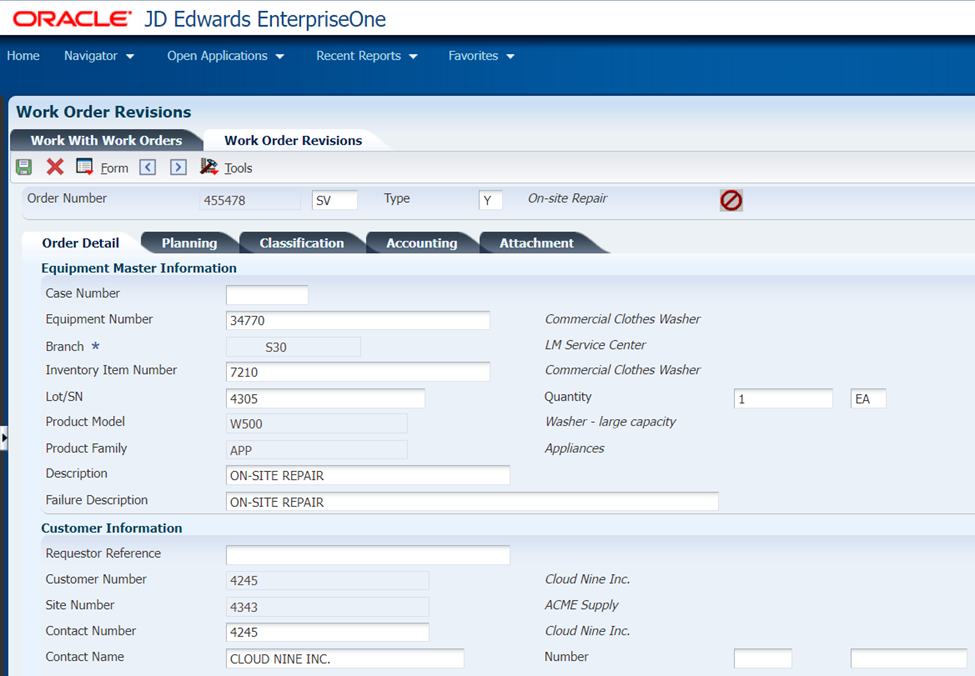Click the Washer - large capacity text
The image size is (975, 676).
coord(611,422)
